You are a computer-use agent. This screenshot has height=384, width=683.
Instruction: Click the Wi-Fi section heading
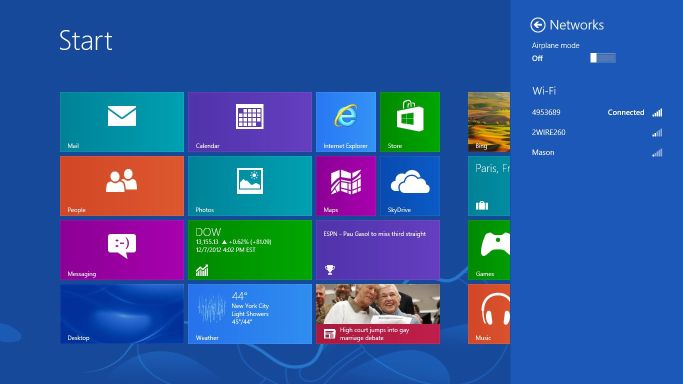tap(544, 91)
